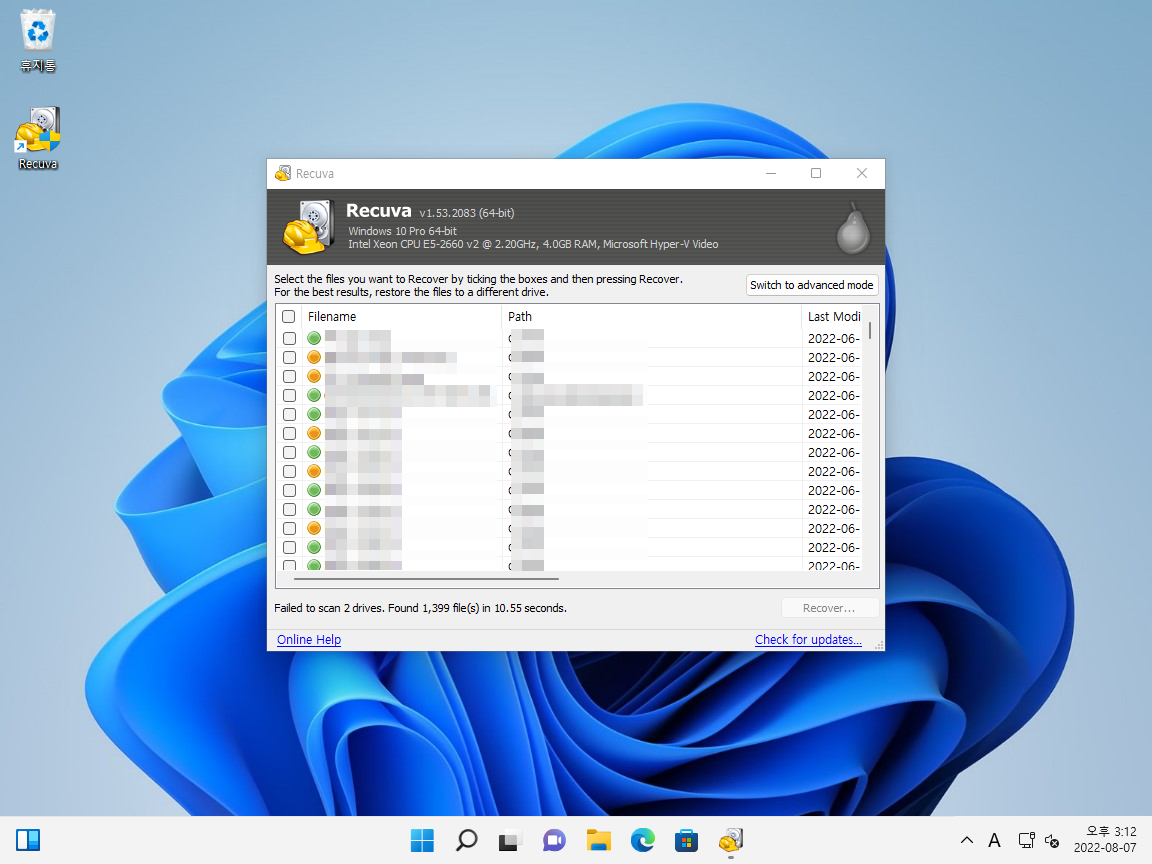The width and height of the screenshot is (1152, 864).
Task: Open File Explorer from the taskbar
Action: [x=598, y=840]
